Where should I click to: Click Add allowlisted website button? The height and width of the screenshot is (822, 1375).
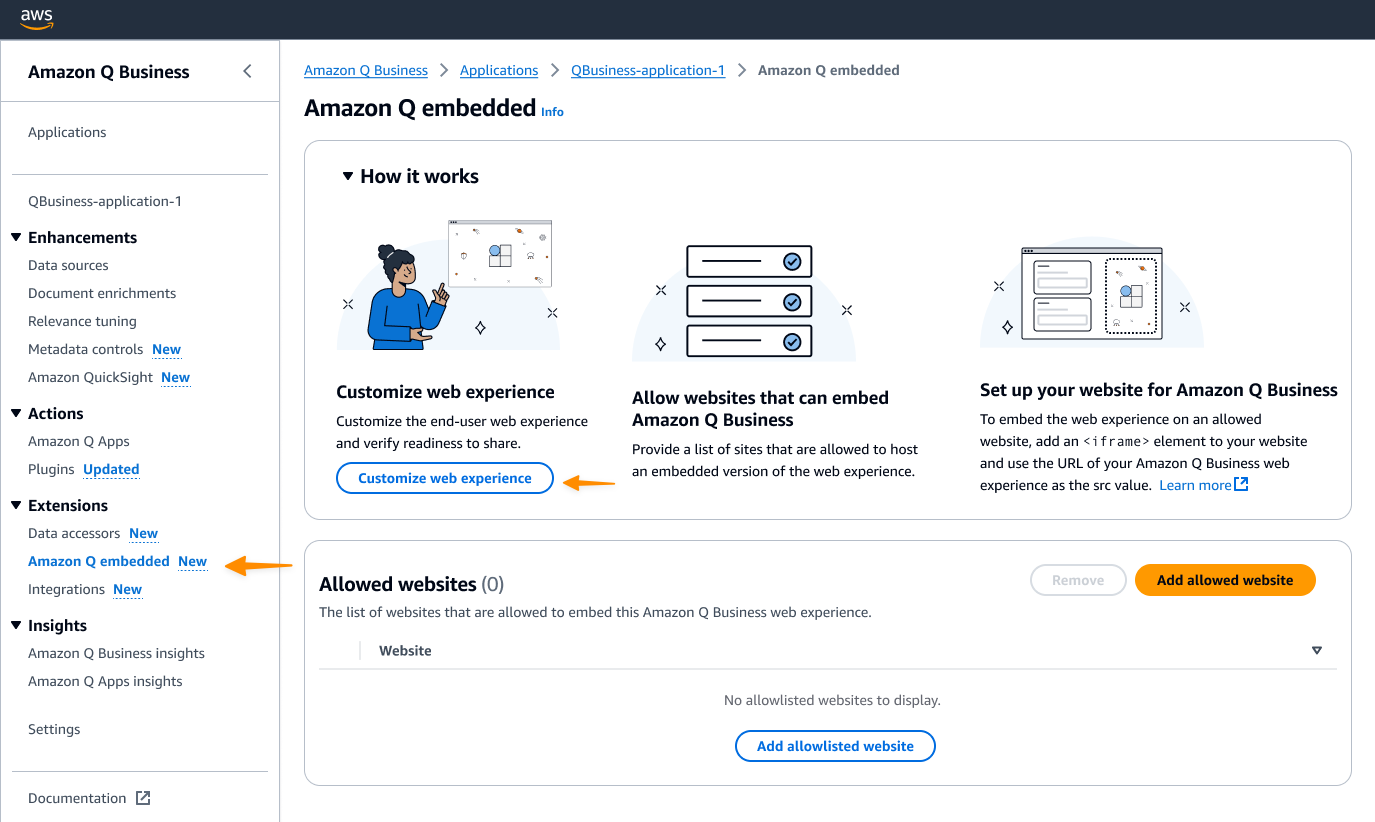click(835, 746)
